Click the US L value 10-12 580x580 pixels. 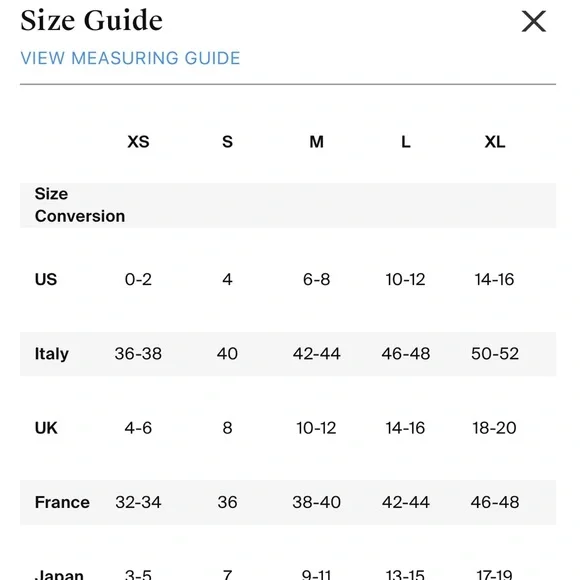pyautogui.click(x=406, y=279)
